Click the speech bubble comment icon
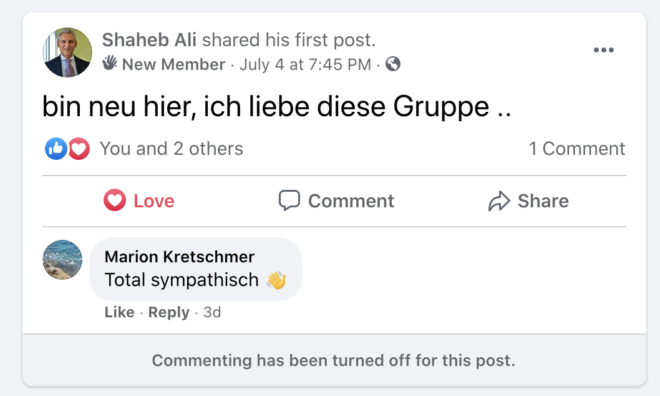This screenshot has width=660, height=396. [x=289, y=200]
